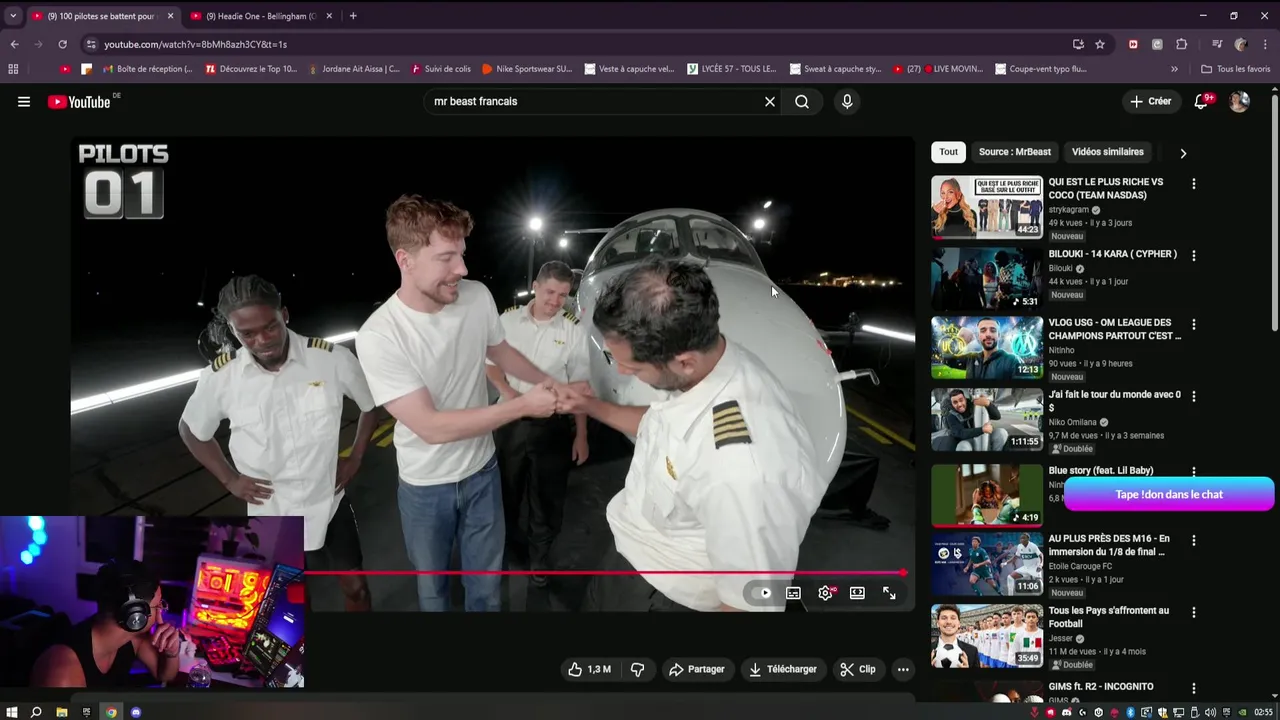Bookmark this page with the star
This screenshot has width=1280, height=720.
[x=1100, y=44]
